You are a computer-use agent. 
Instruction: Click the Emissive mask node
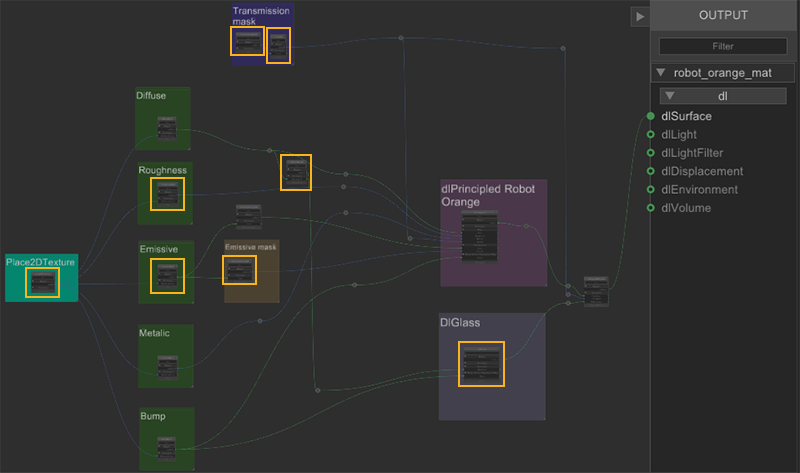click(239, 270)
